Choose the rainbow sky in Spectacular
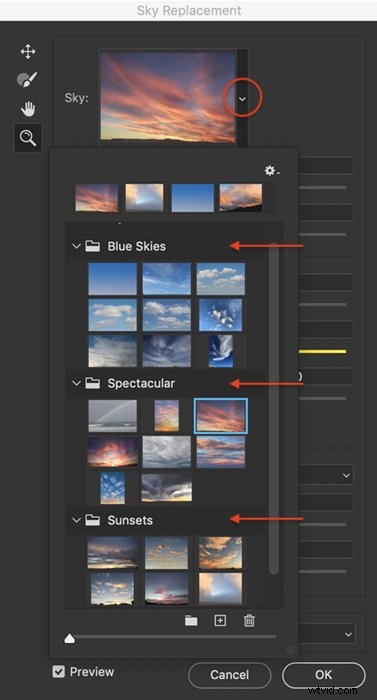The height and width of the screenshot is (700, 377). (x=113, y=416)
